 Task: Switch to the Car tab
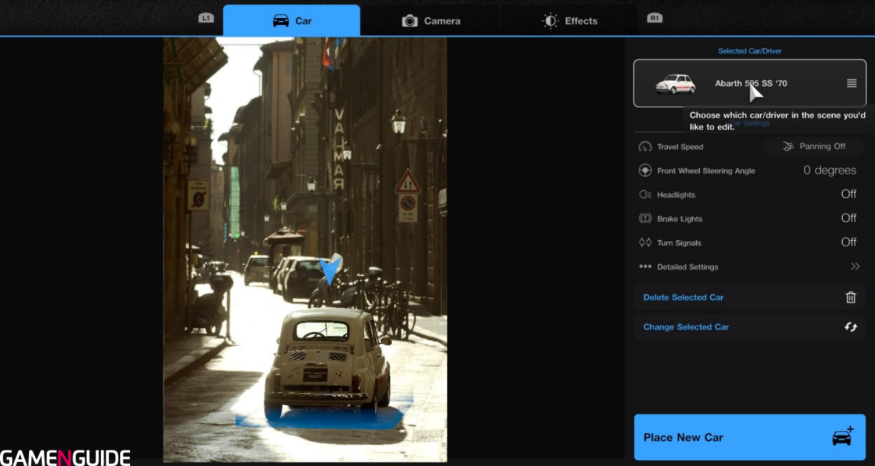(x=291, y=21)
